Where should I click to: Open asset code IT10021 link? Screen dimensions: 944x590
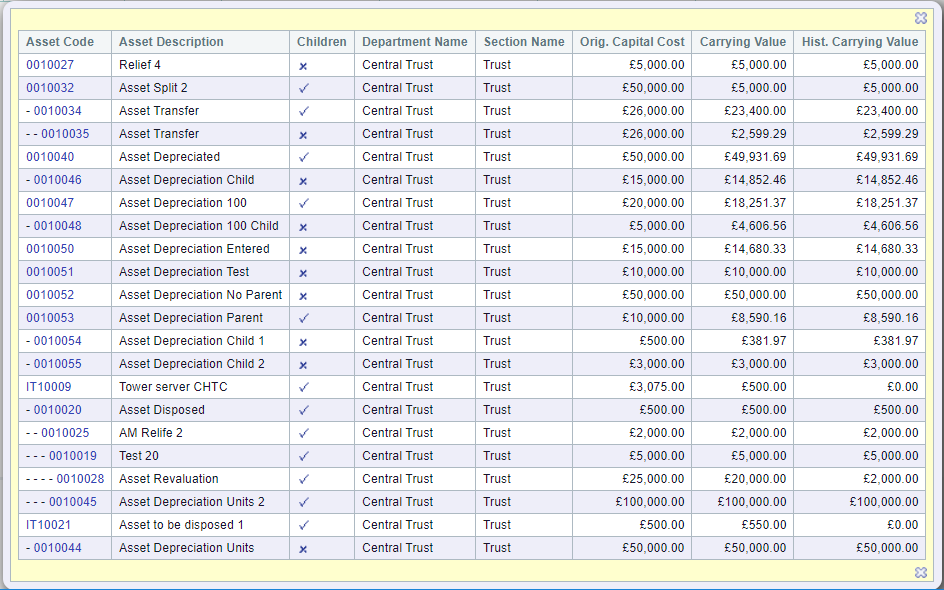coord(48,525)
